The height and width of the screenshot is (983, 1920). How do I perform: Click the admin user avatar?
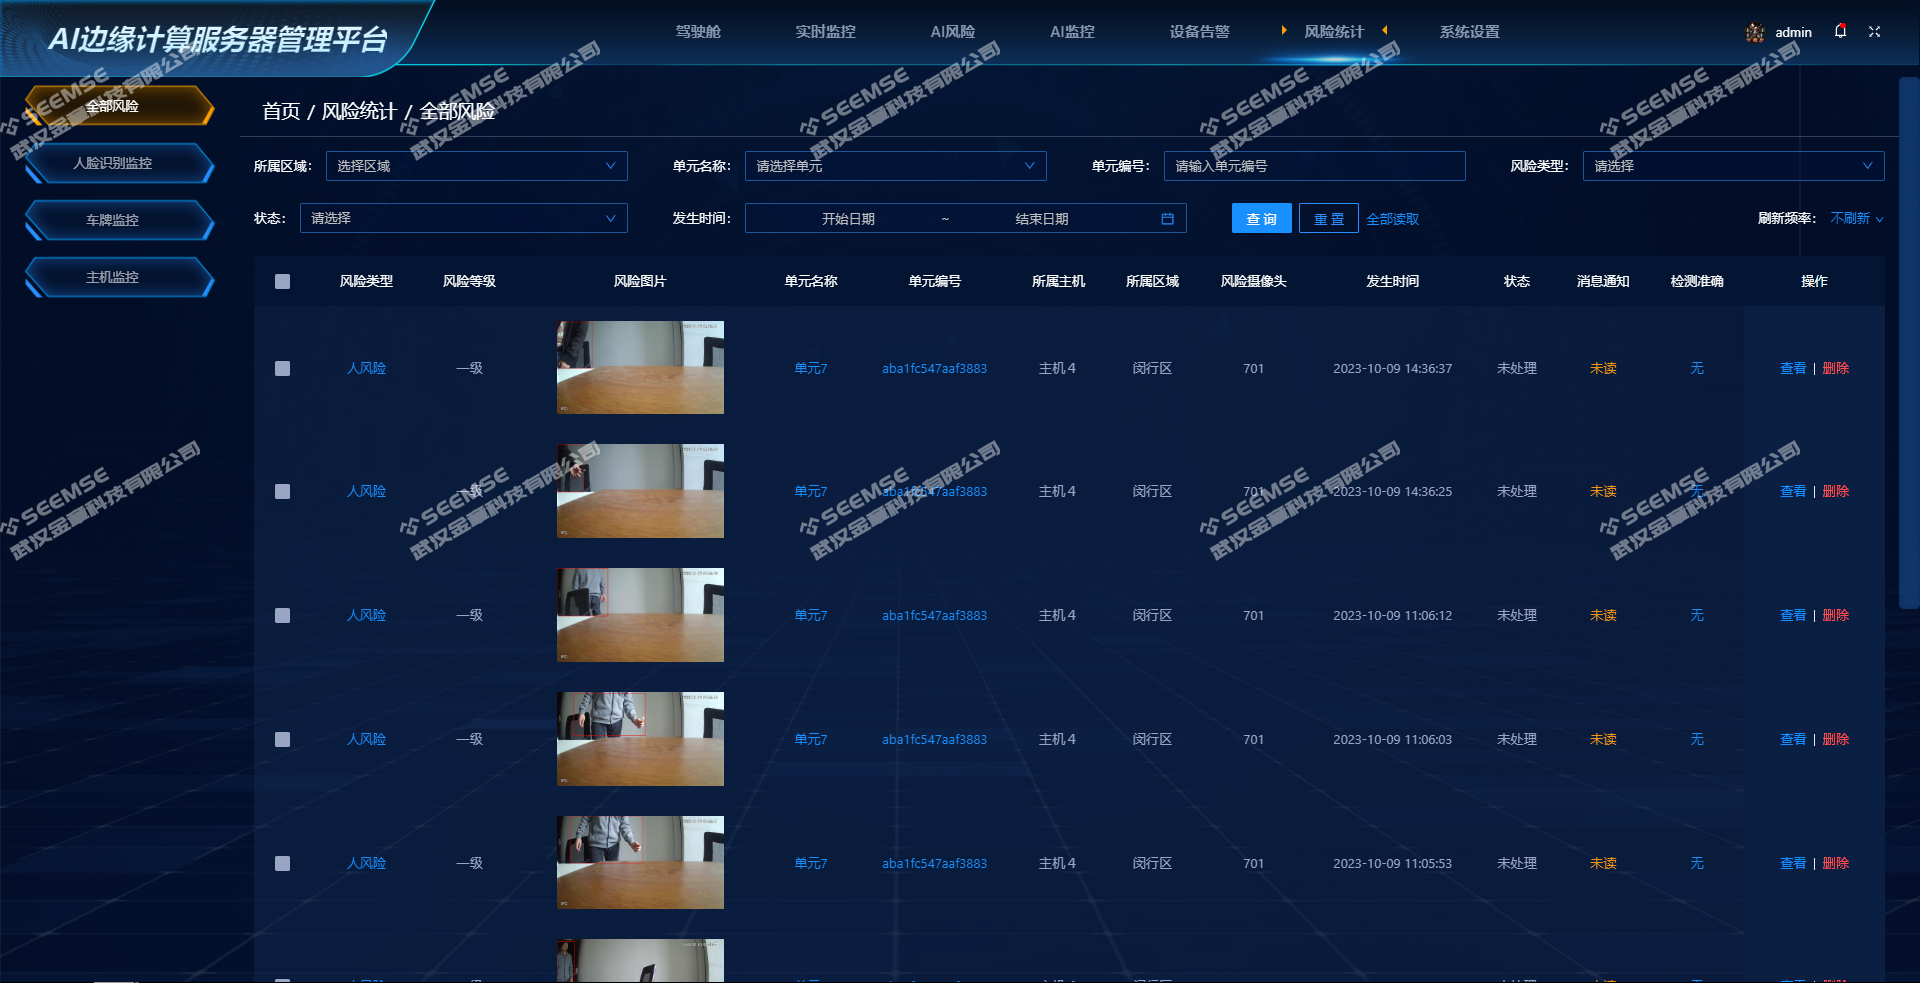coord(1755,32)
